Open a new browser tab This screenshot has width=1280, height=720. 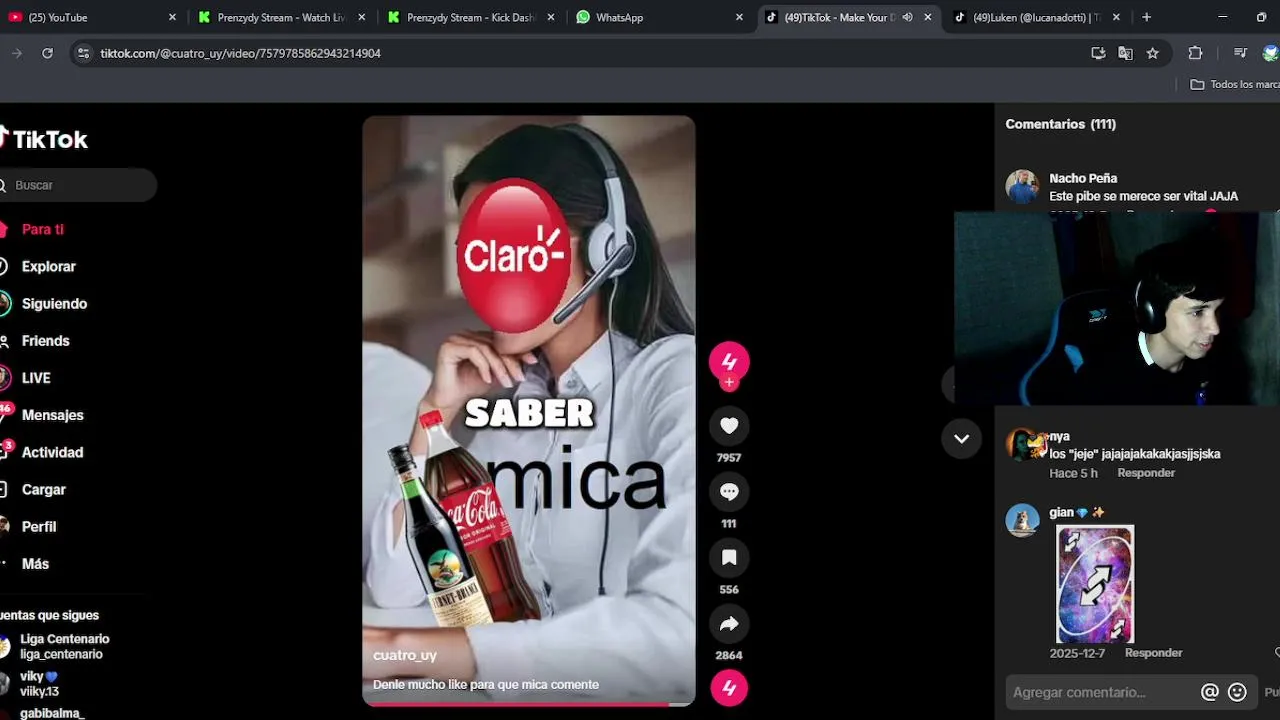1146,17
